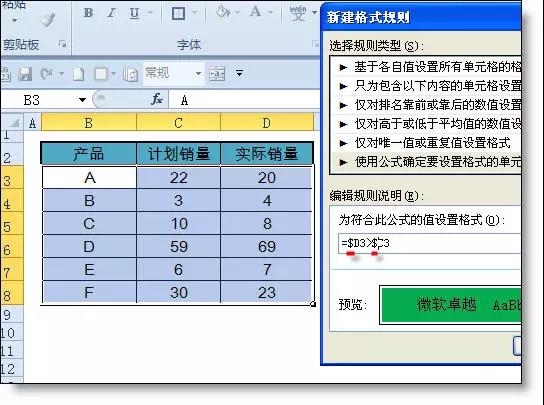
Task: Click the new document icon
Action: click(79, 74)
